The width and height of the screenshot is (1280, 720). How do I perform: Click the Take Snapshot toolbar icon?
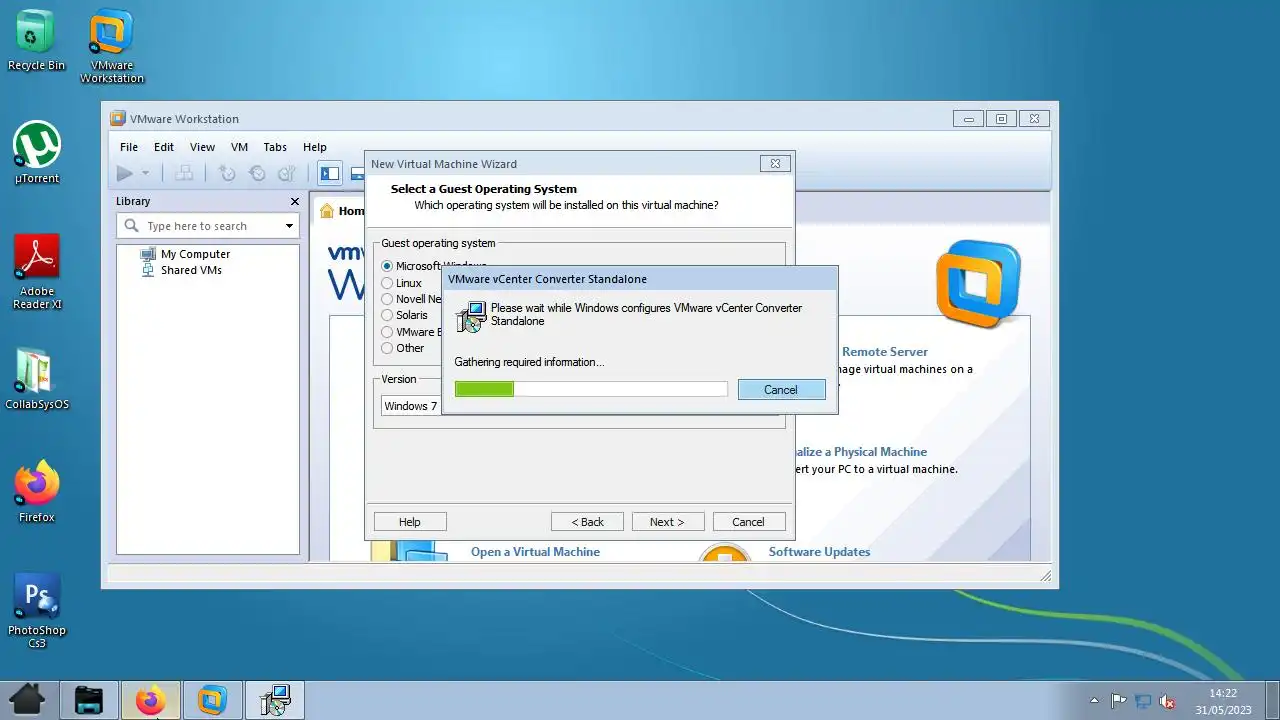pos(227,173)
